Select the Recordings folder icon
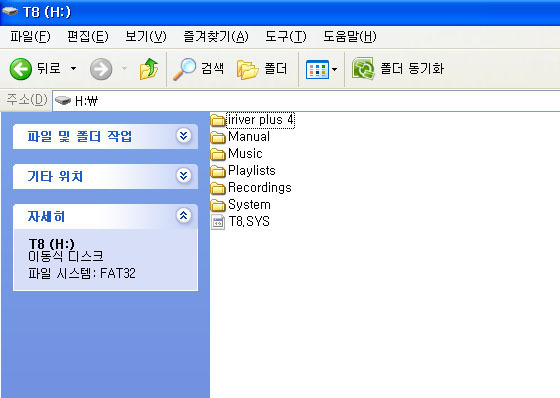The width and height of the screenshot is (560, 398). click(x=218, y=188)
